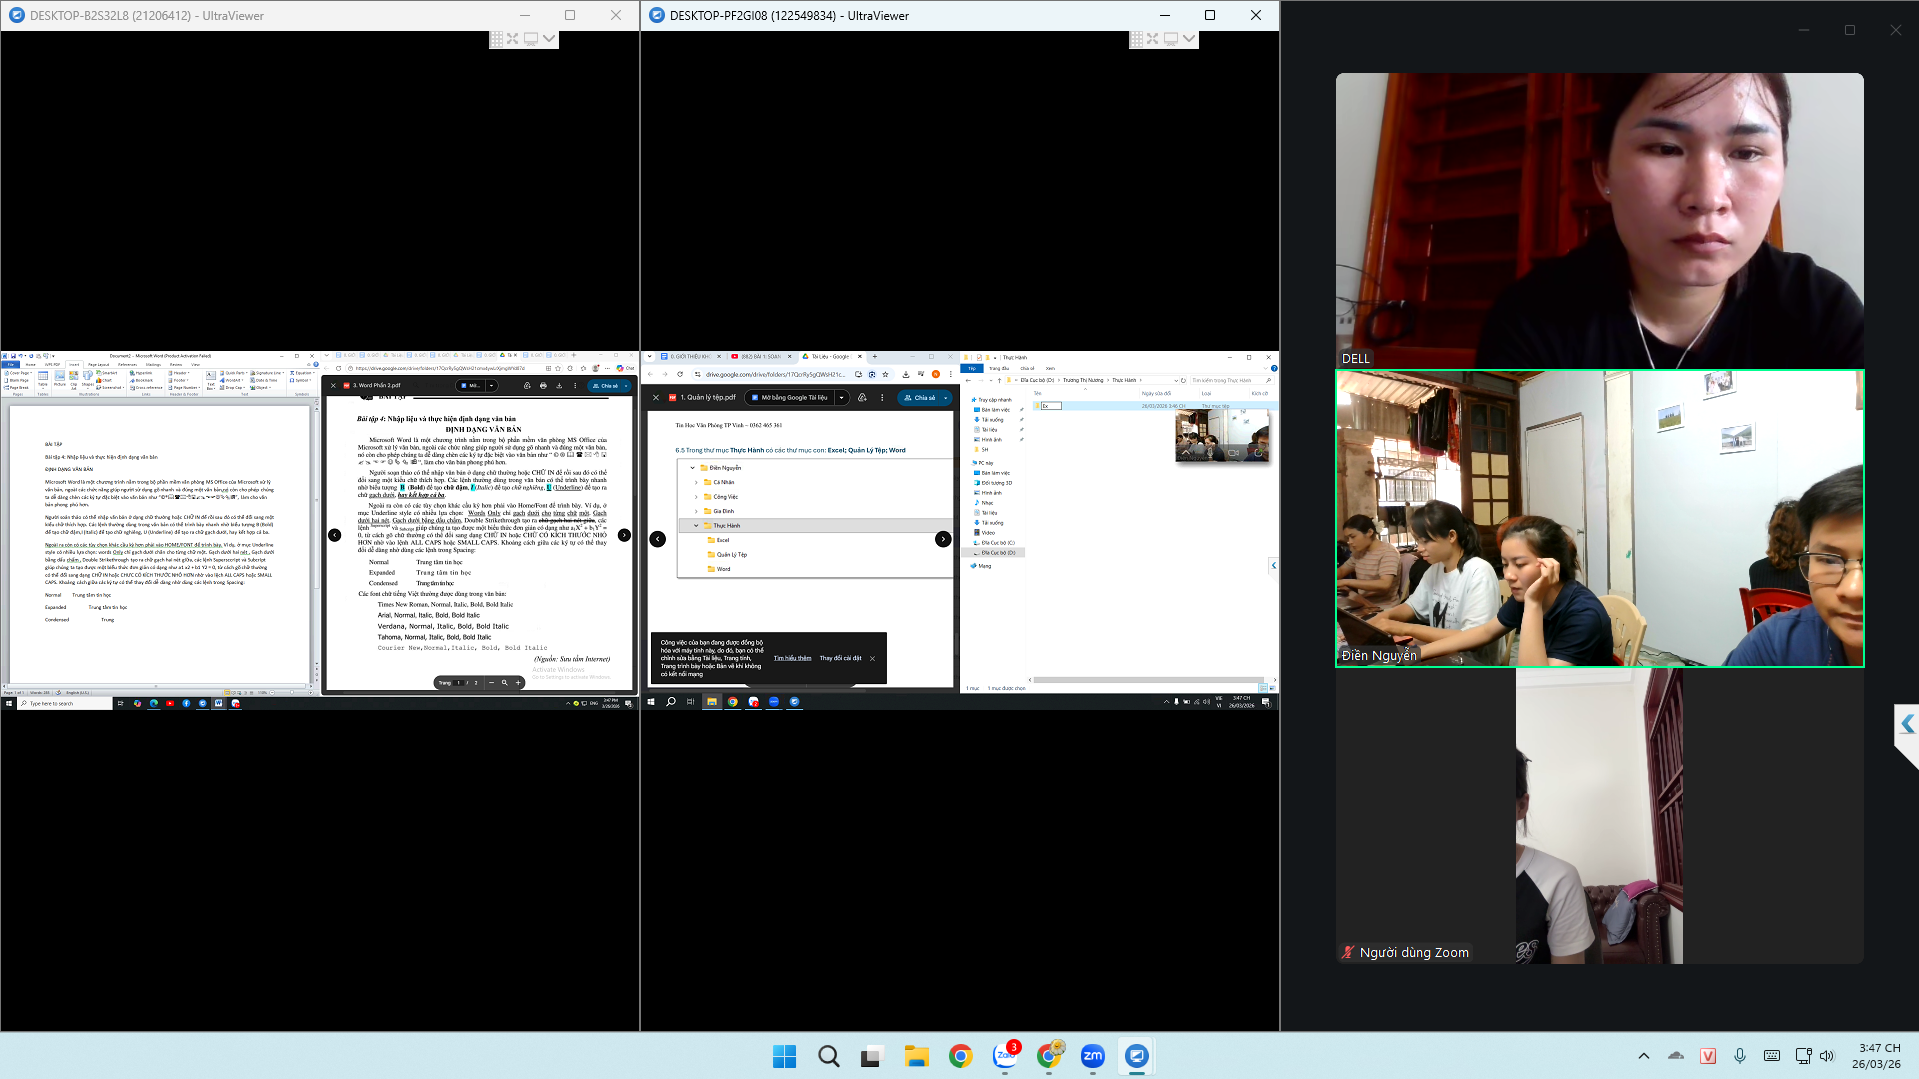Image resolution: width=1919 pixels, height=1079 pixels.
Task: Click the Chia sẻ button in Quản lý tệp PDF
Action: tap(920, 398)
